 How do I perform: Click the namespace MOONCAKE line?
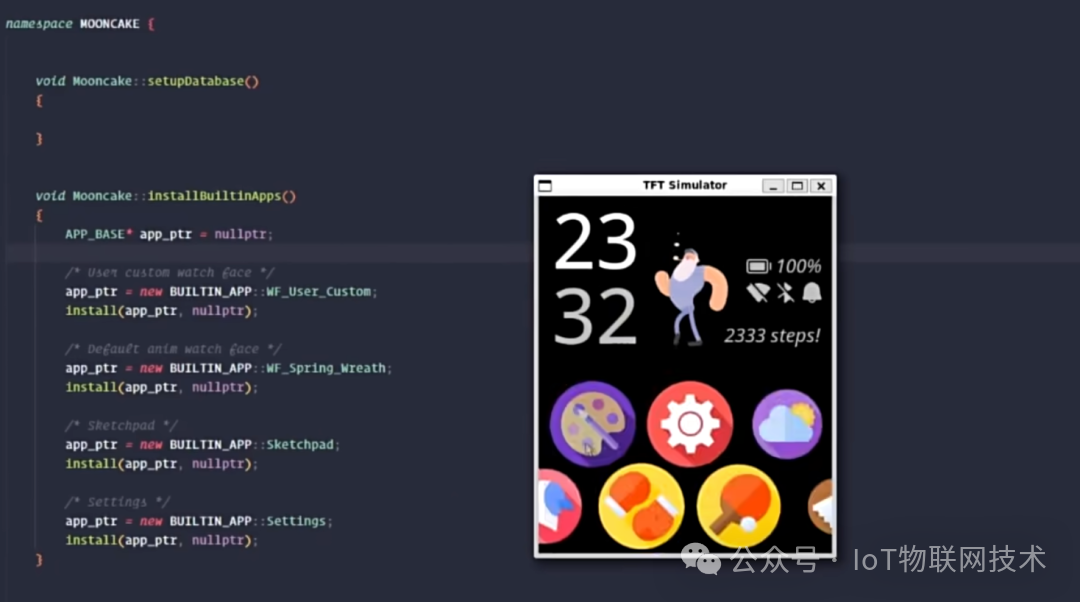click(81, 23)
